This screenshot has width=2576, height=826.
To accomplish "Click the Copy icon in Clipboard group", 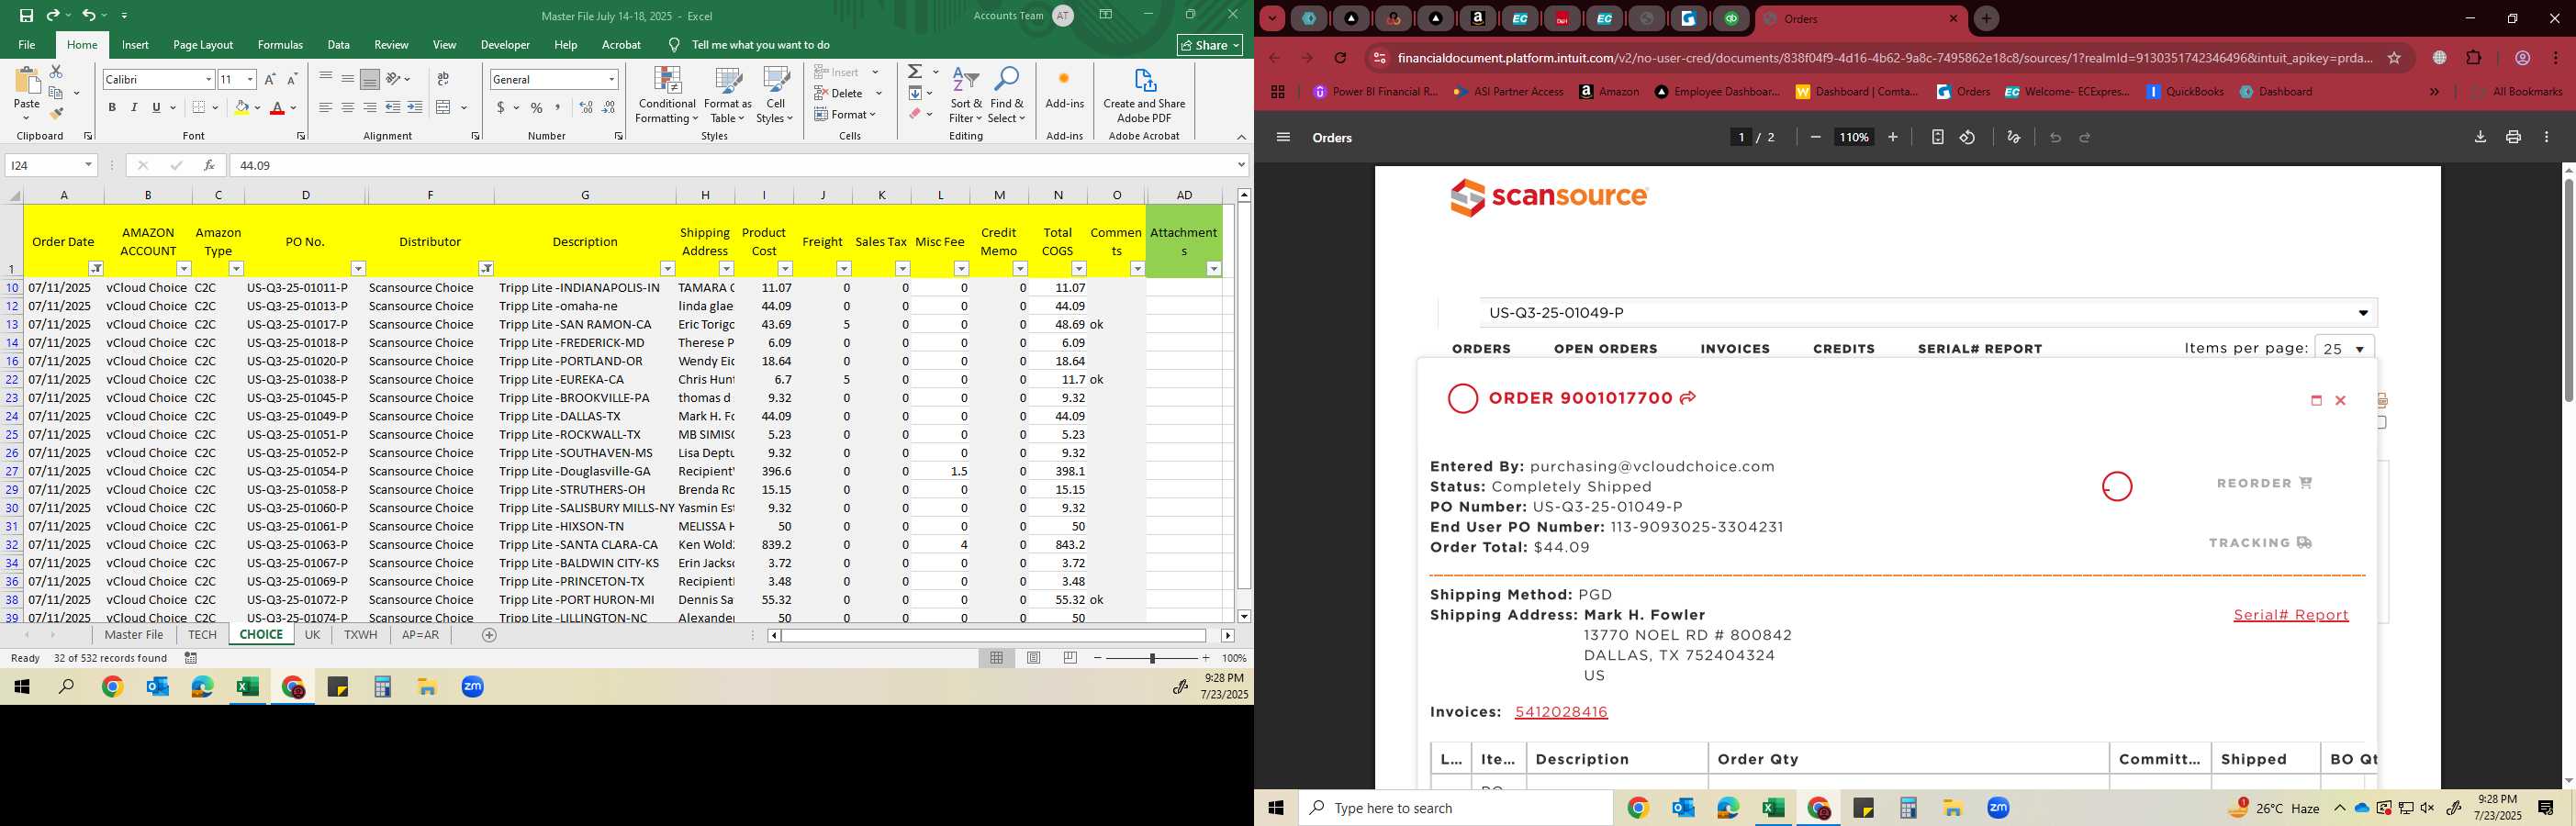I will [56, 93].
